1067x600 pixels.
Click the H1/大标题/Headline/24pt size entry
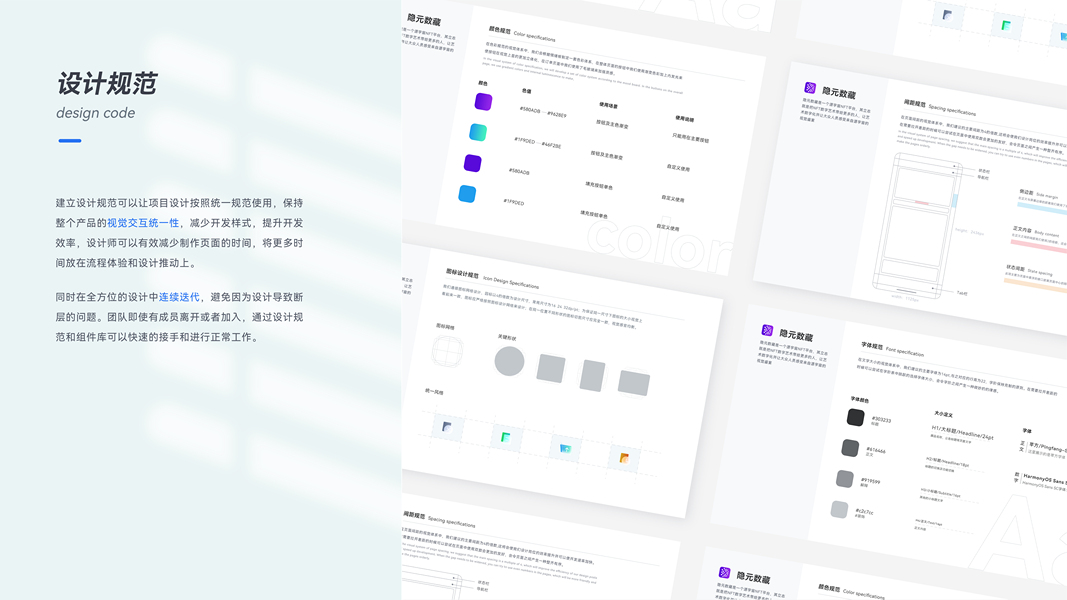pyautogui.click(x=962, y=432)
